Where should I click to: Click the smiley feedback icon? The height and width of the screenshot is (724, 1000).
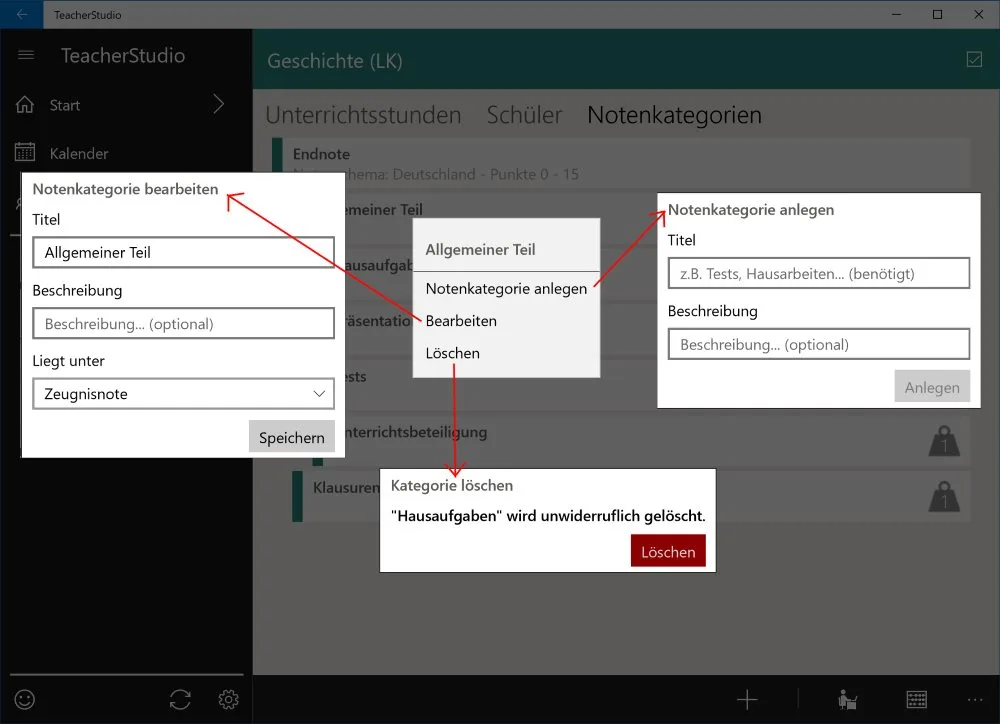click(25, 700)
